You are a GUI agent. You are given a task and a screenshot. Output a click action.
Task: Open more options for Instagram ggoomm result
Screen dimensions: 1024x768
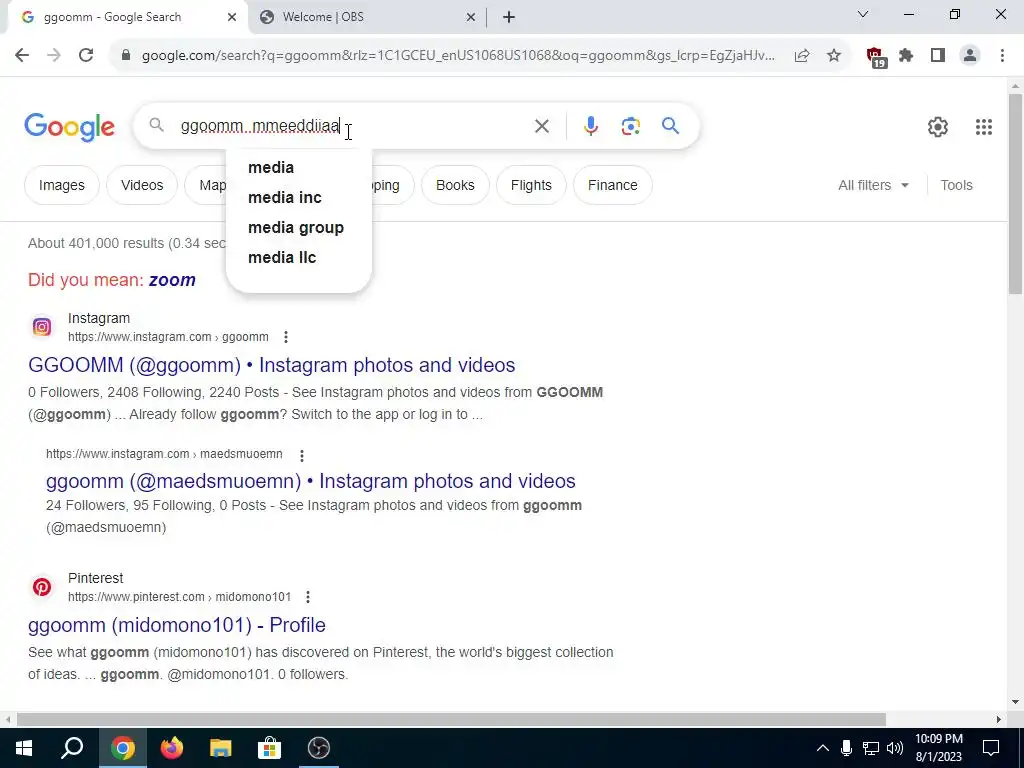pyautogui.click(x=285, y=337)
